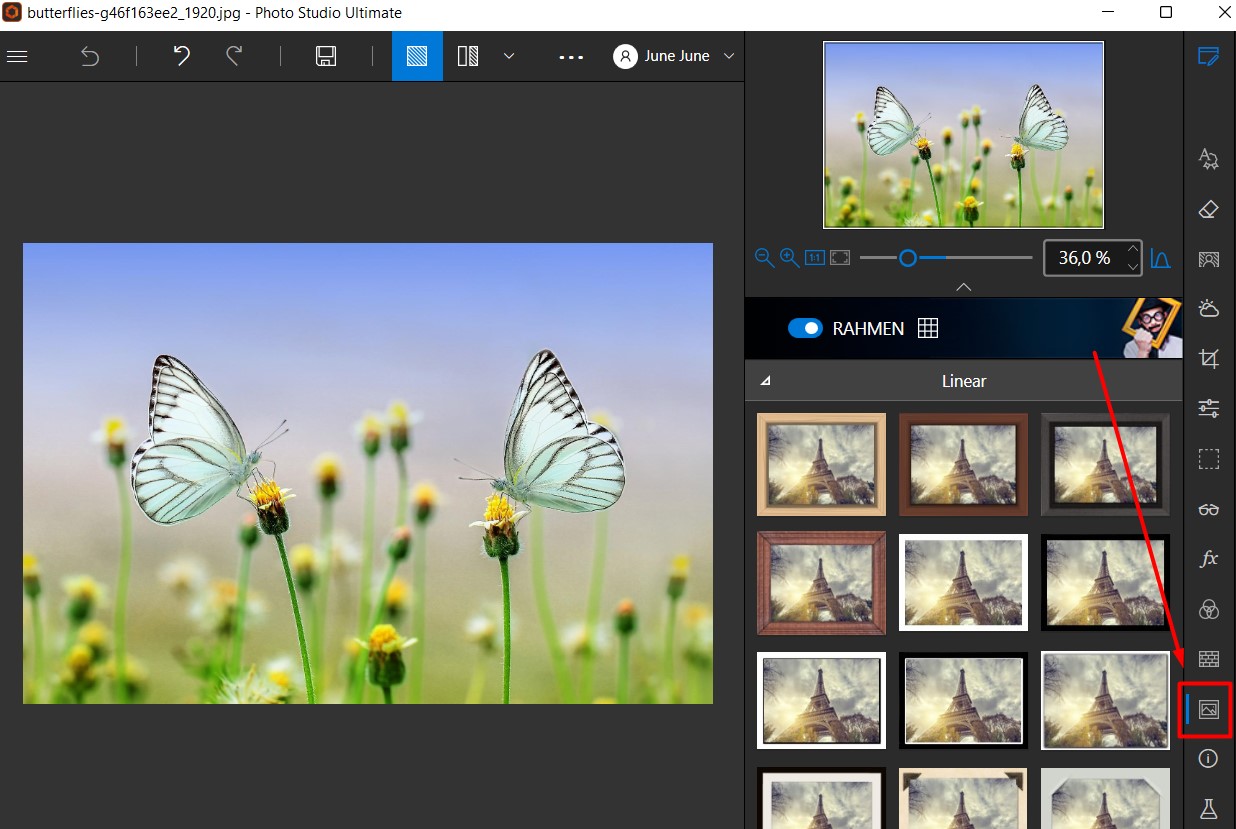Redo the last edit
This screenshot has height=829, width=1236.
pyautogui.click(x=234, y=56)
